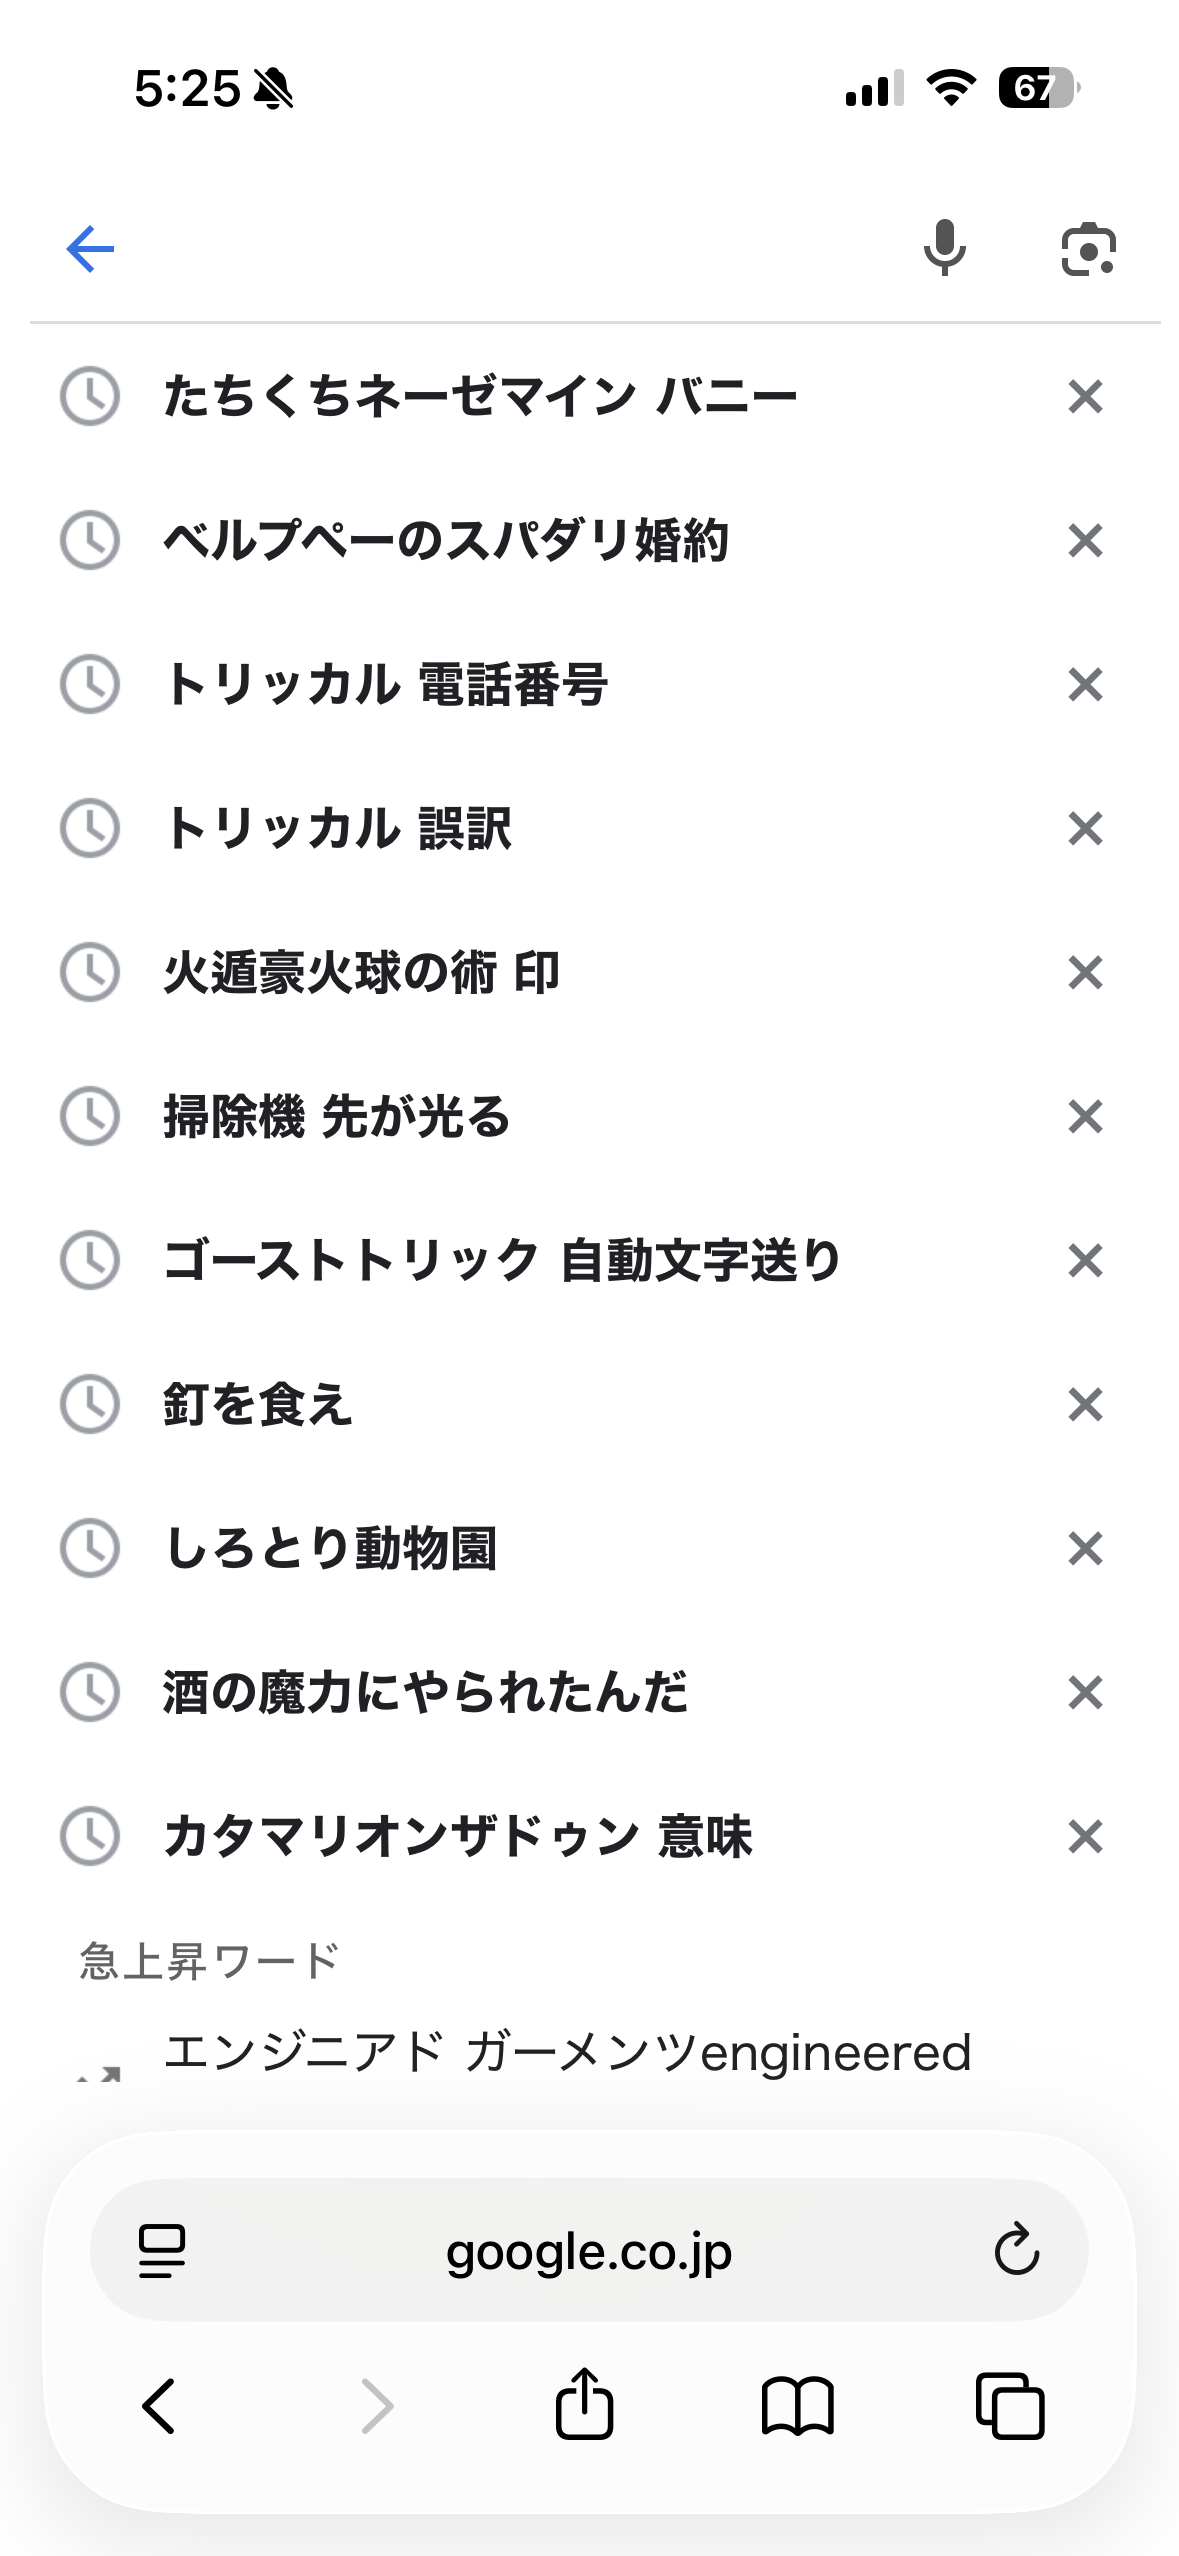Tap the Safari reload page icon
Viewport: 1179px width, 2556px height.
point(1016,2250)
